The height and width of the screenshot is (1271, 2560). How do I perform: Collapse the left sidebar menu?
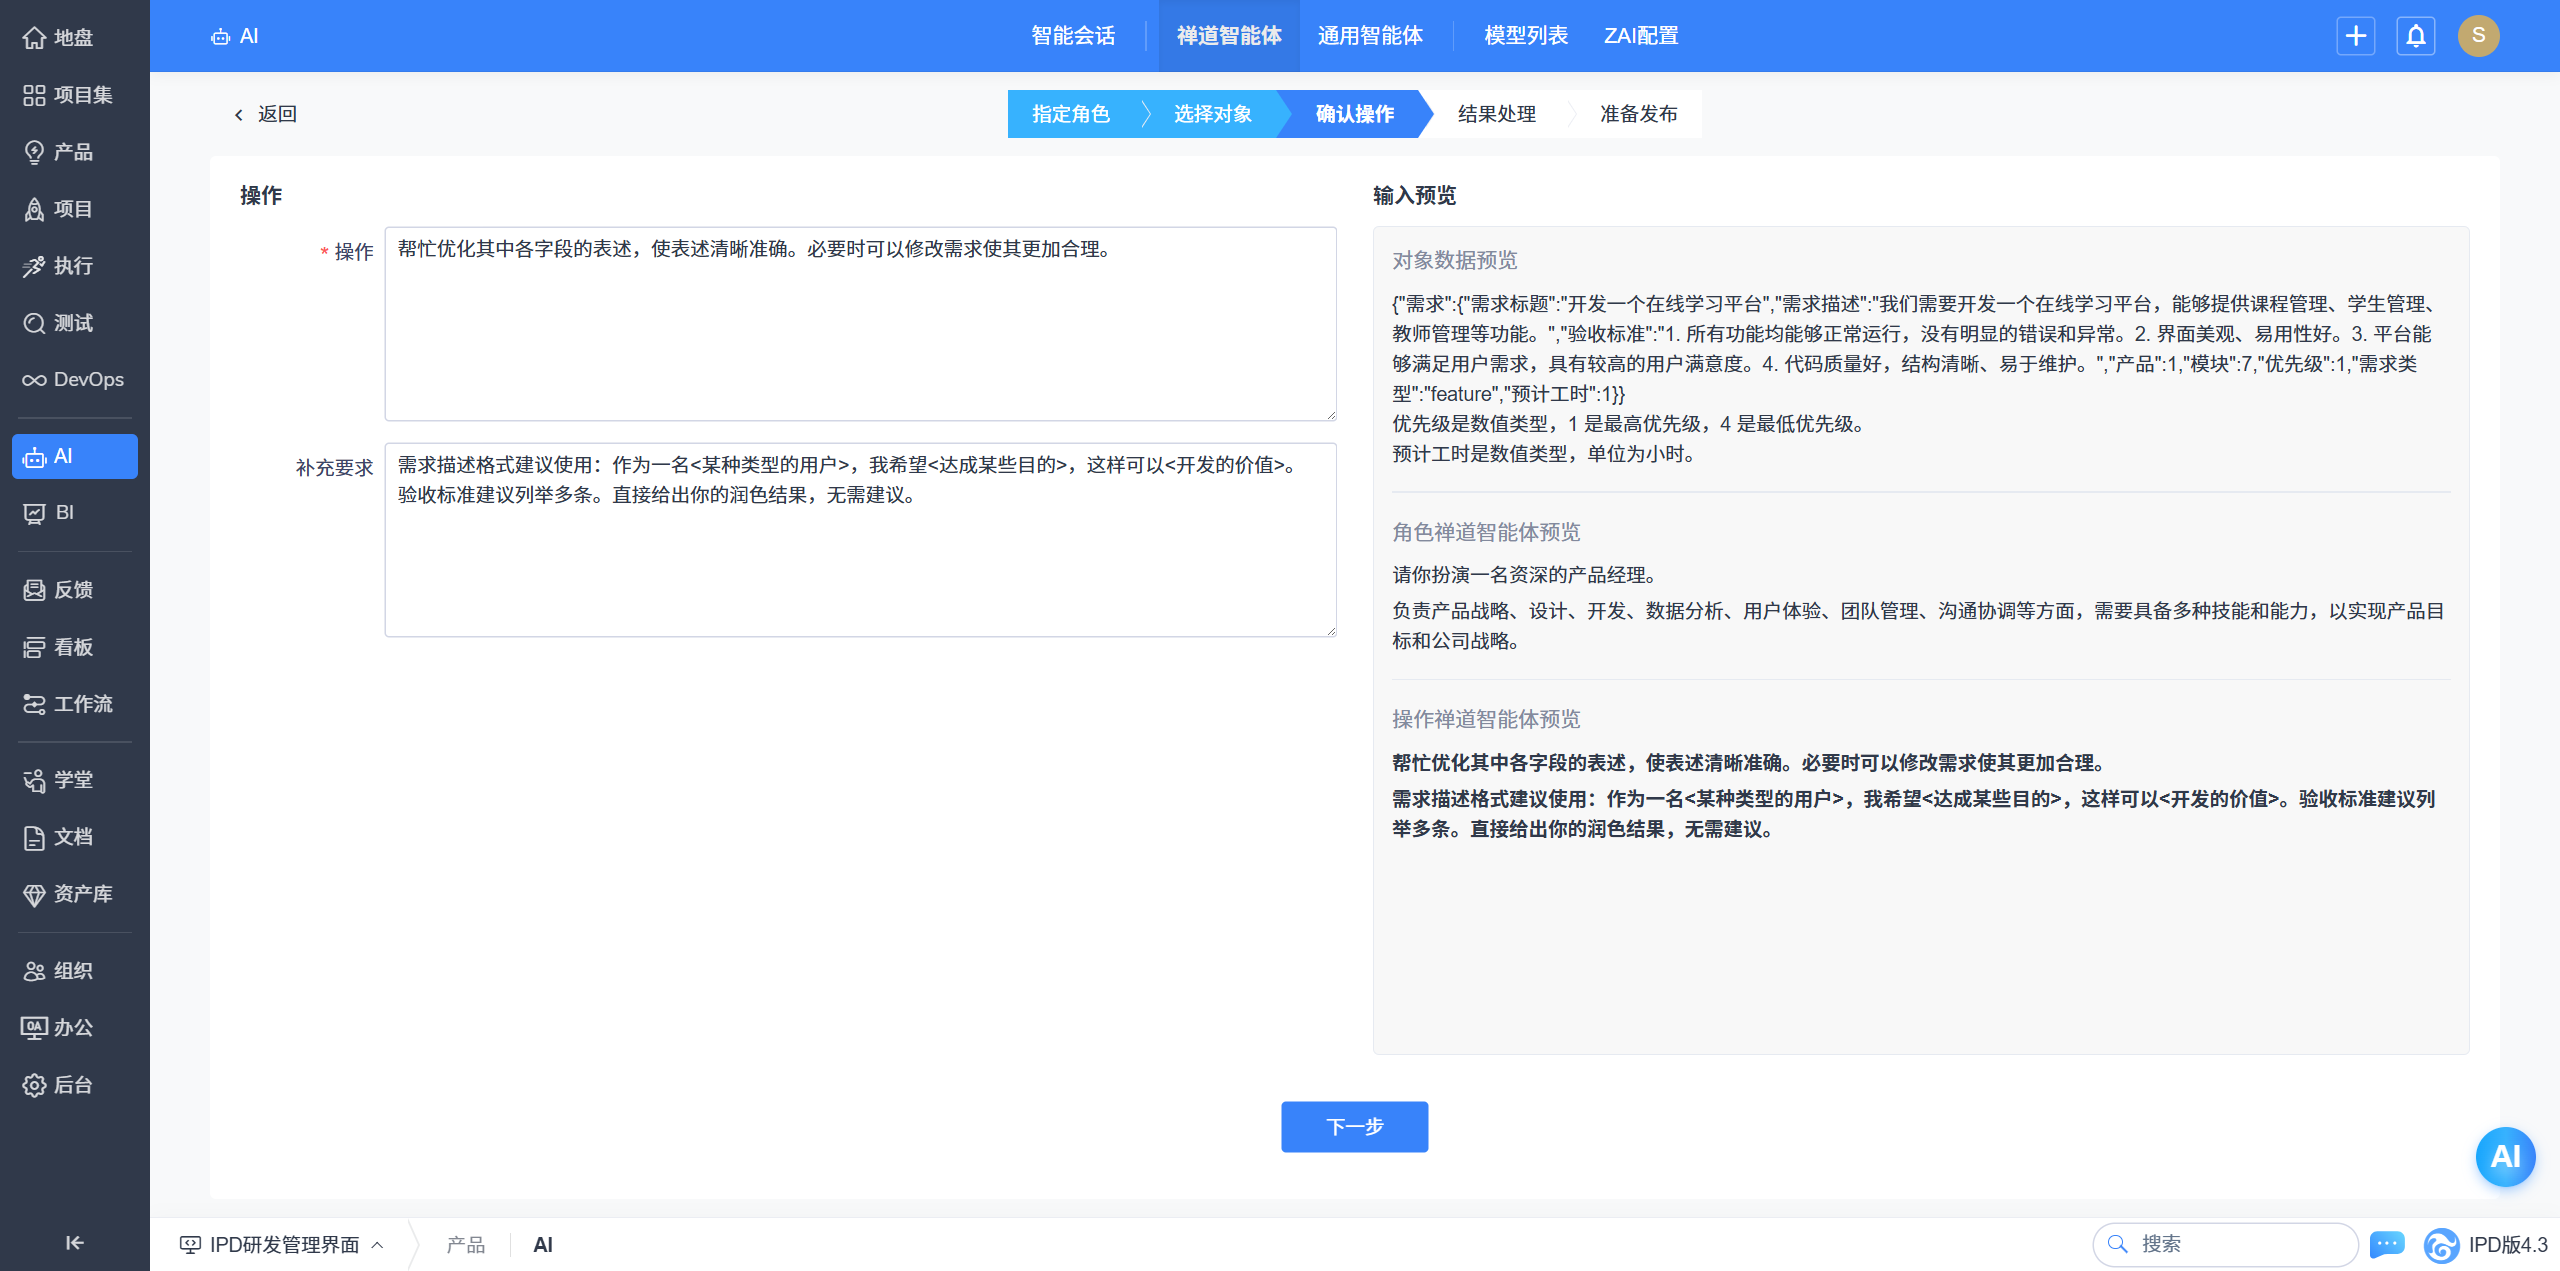pyautogui.click(x=74, y=1243)
